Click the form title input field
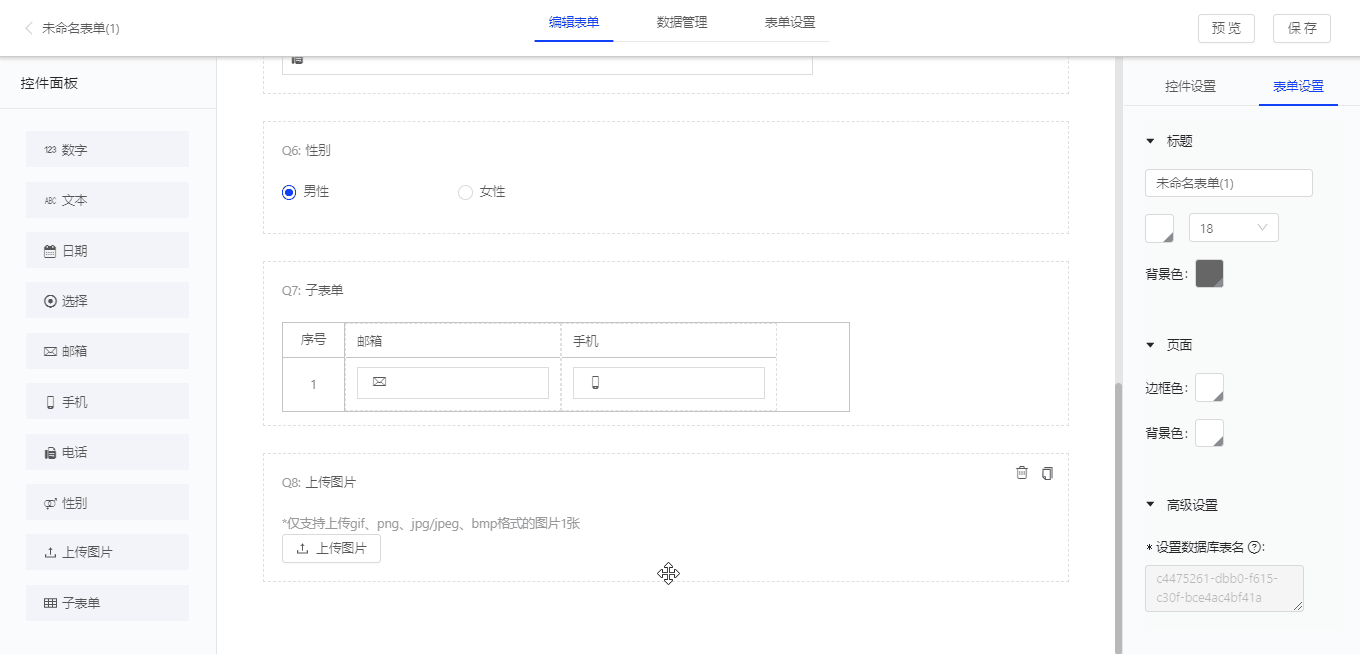This screenshot has height=654, width=1360. 1228,182
